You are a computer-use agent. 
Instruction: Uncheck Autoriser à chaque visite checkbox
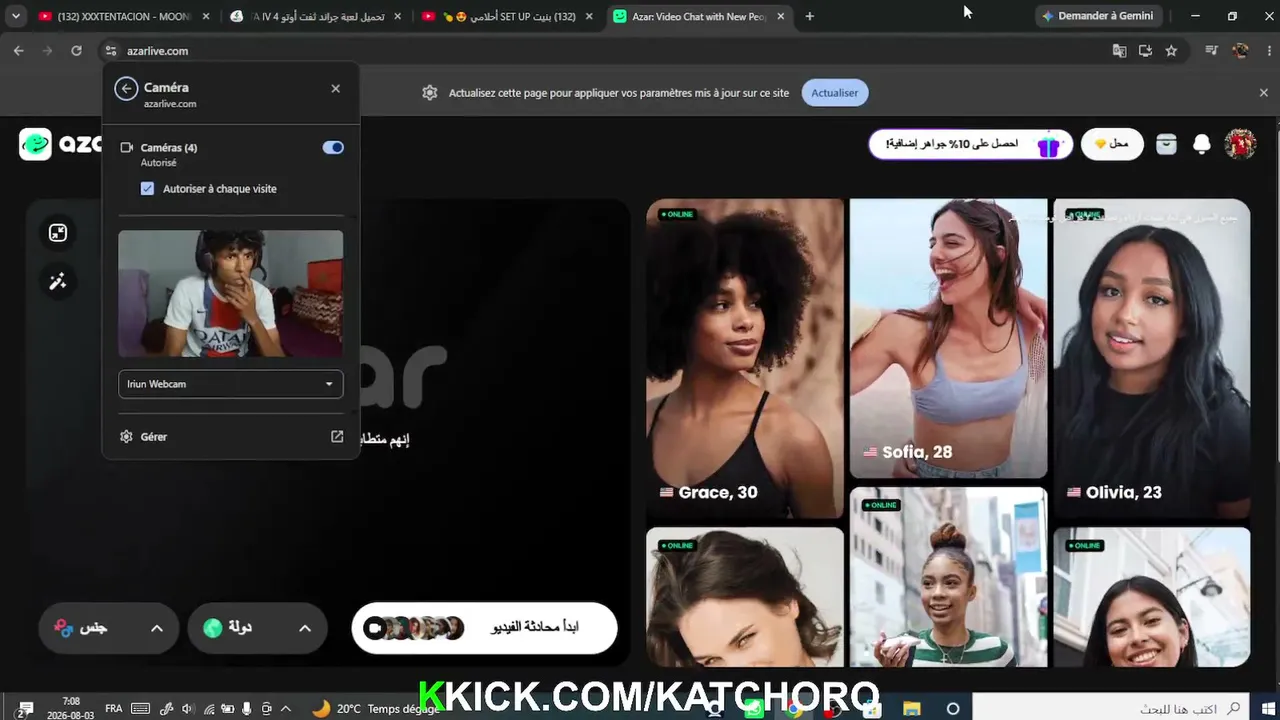(x=147, y=189)
